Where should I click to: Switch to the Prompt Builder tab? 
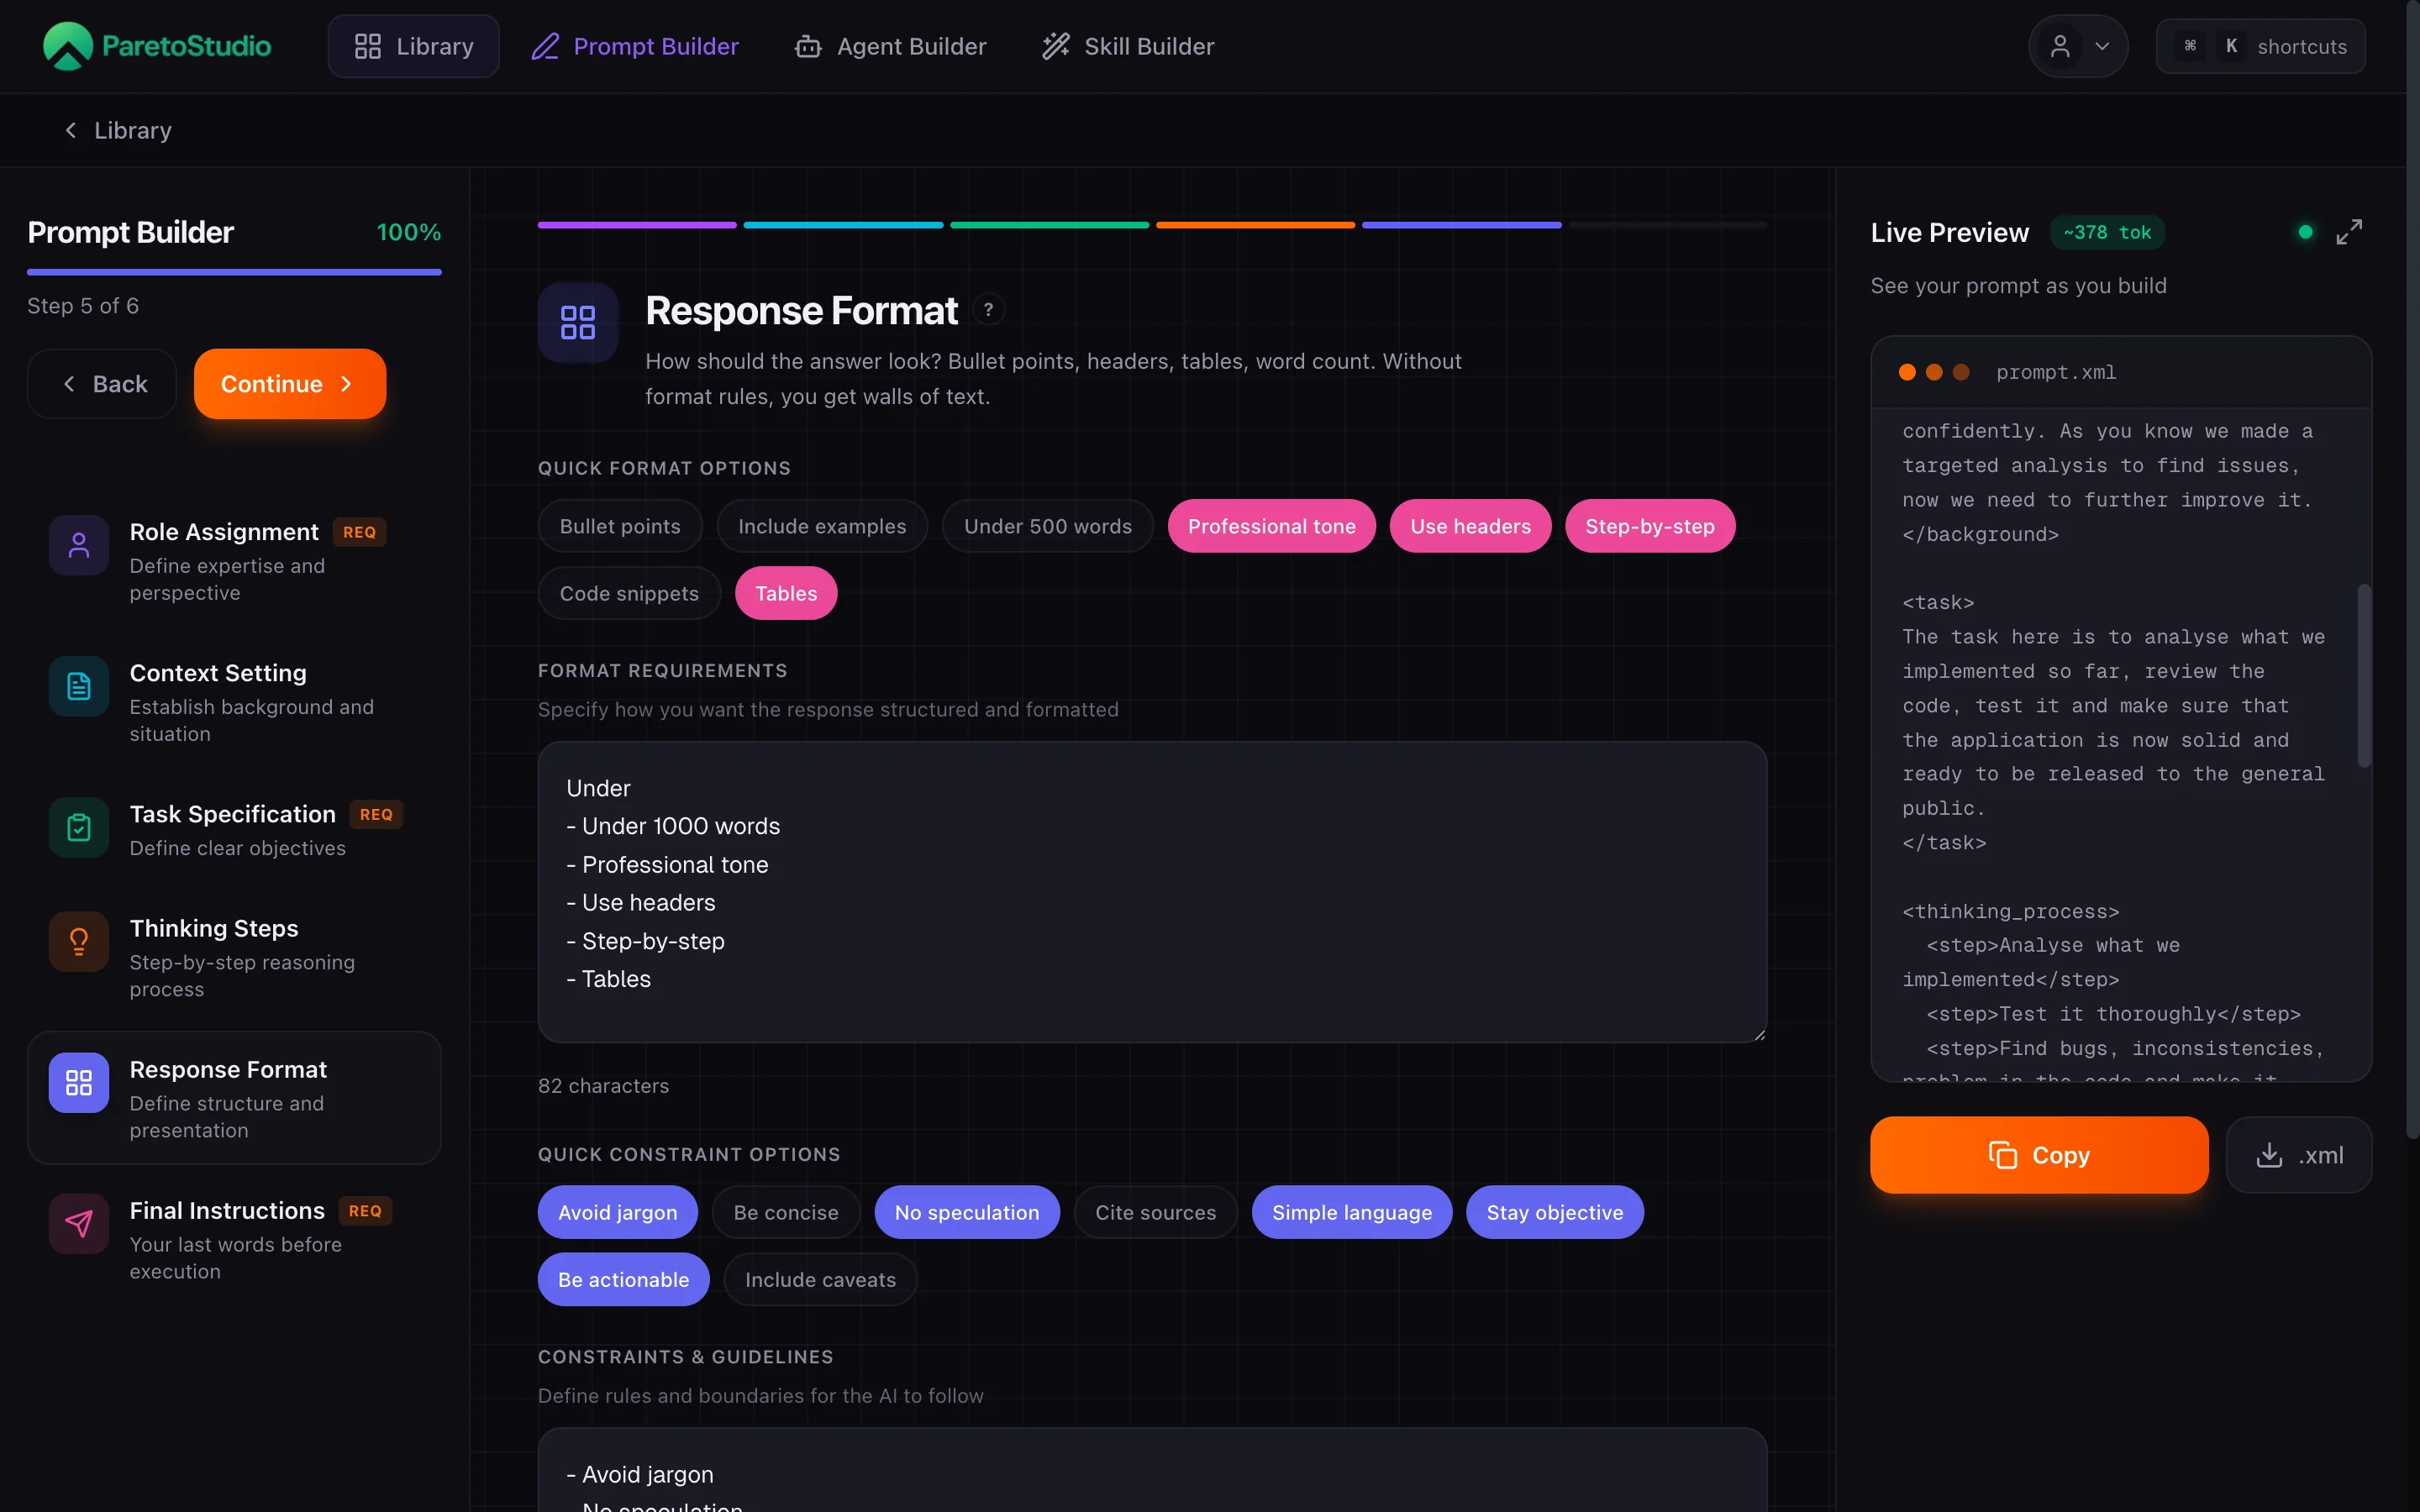point(635,46)
